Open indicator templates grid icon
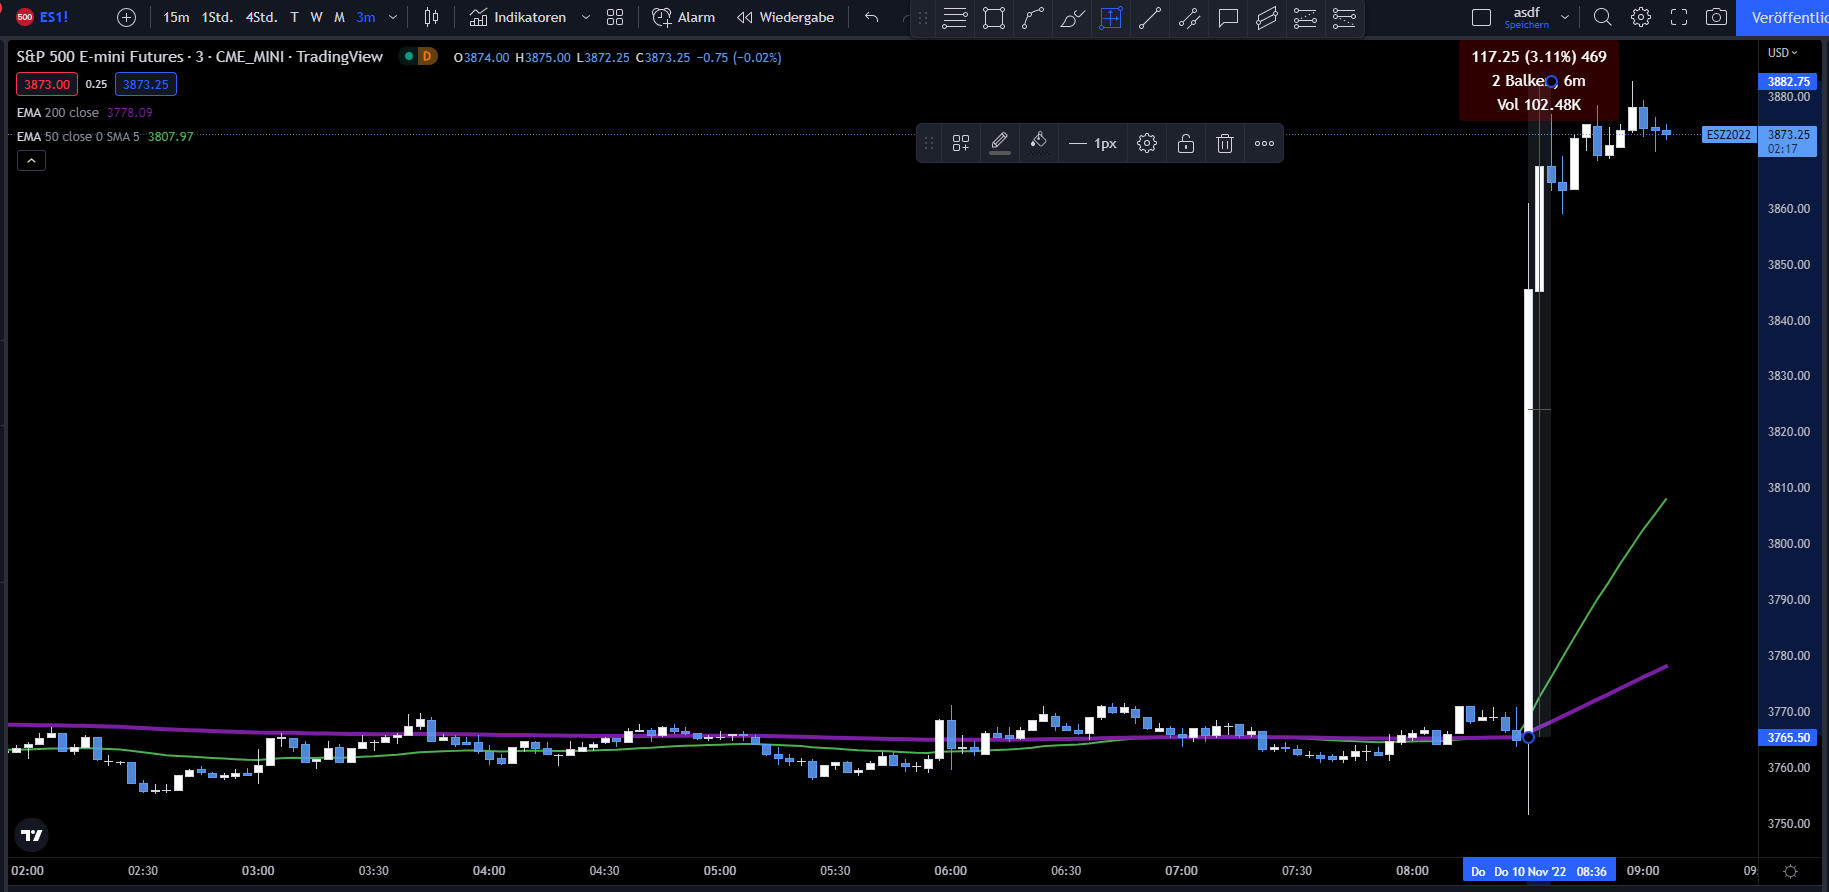1829x892 pixels. coord(615,17)
